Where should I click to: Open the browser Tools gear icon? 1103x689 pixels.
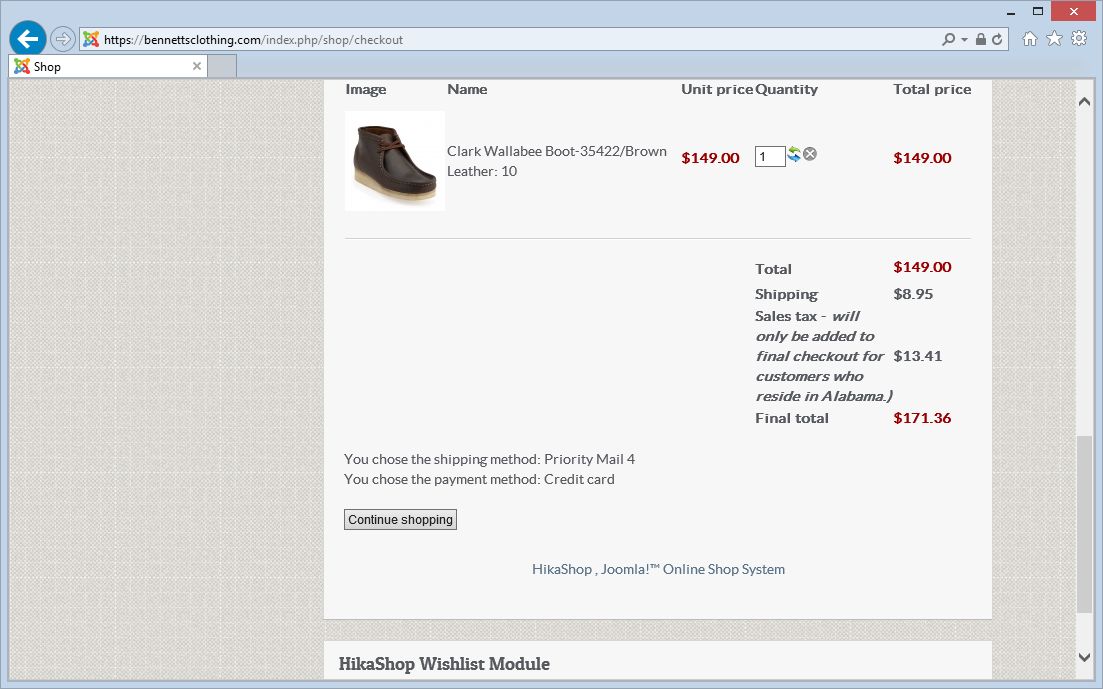point(1078,39)
